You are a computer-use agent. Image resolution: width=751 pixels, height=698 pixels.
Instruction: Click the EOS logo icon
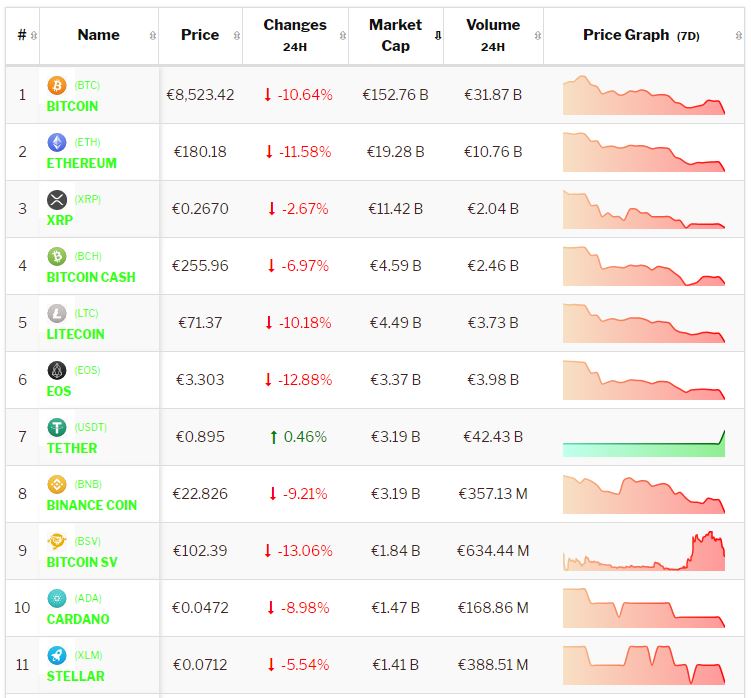[57, 372]
